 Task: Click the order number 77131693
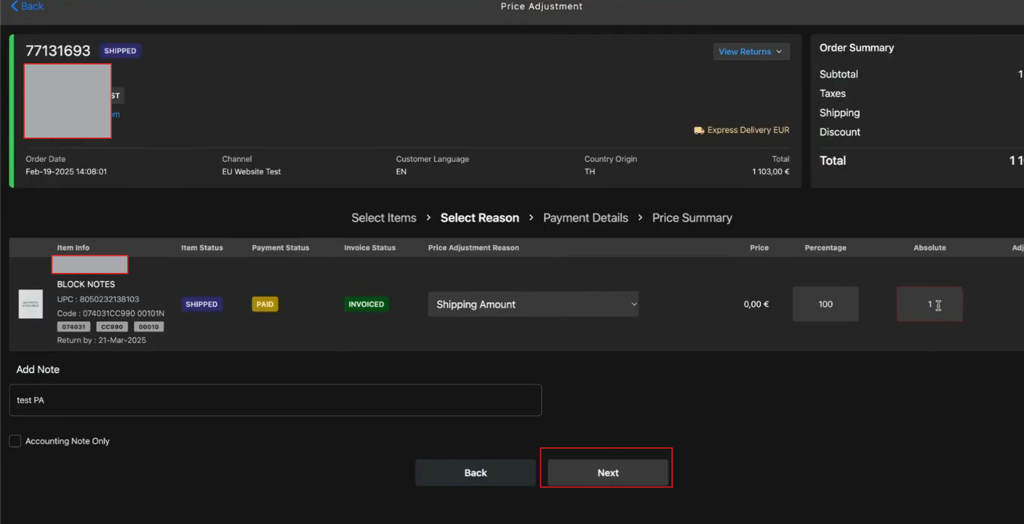(58, 51)
